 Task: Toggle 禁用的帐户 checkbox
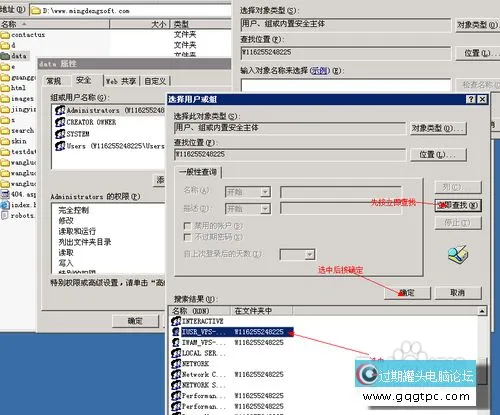click(187, 226)
